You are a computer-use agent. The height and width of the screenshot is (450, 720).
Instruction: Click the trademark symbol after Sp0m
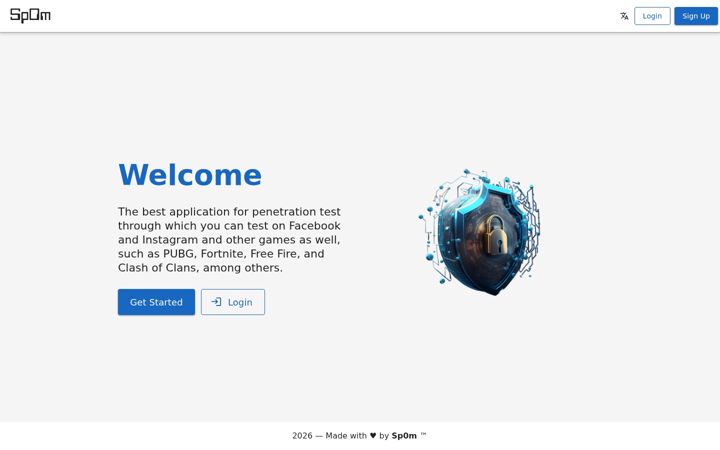pos(423,434)
